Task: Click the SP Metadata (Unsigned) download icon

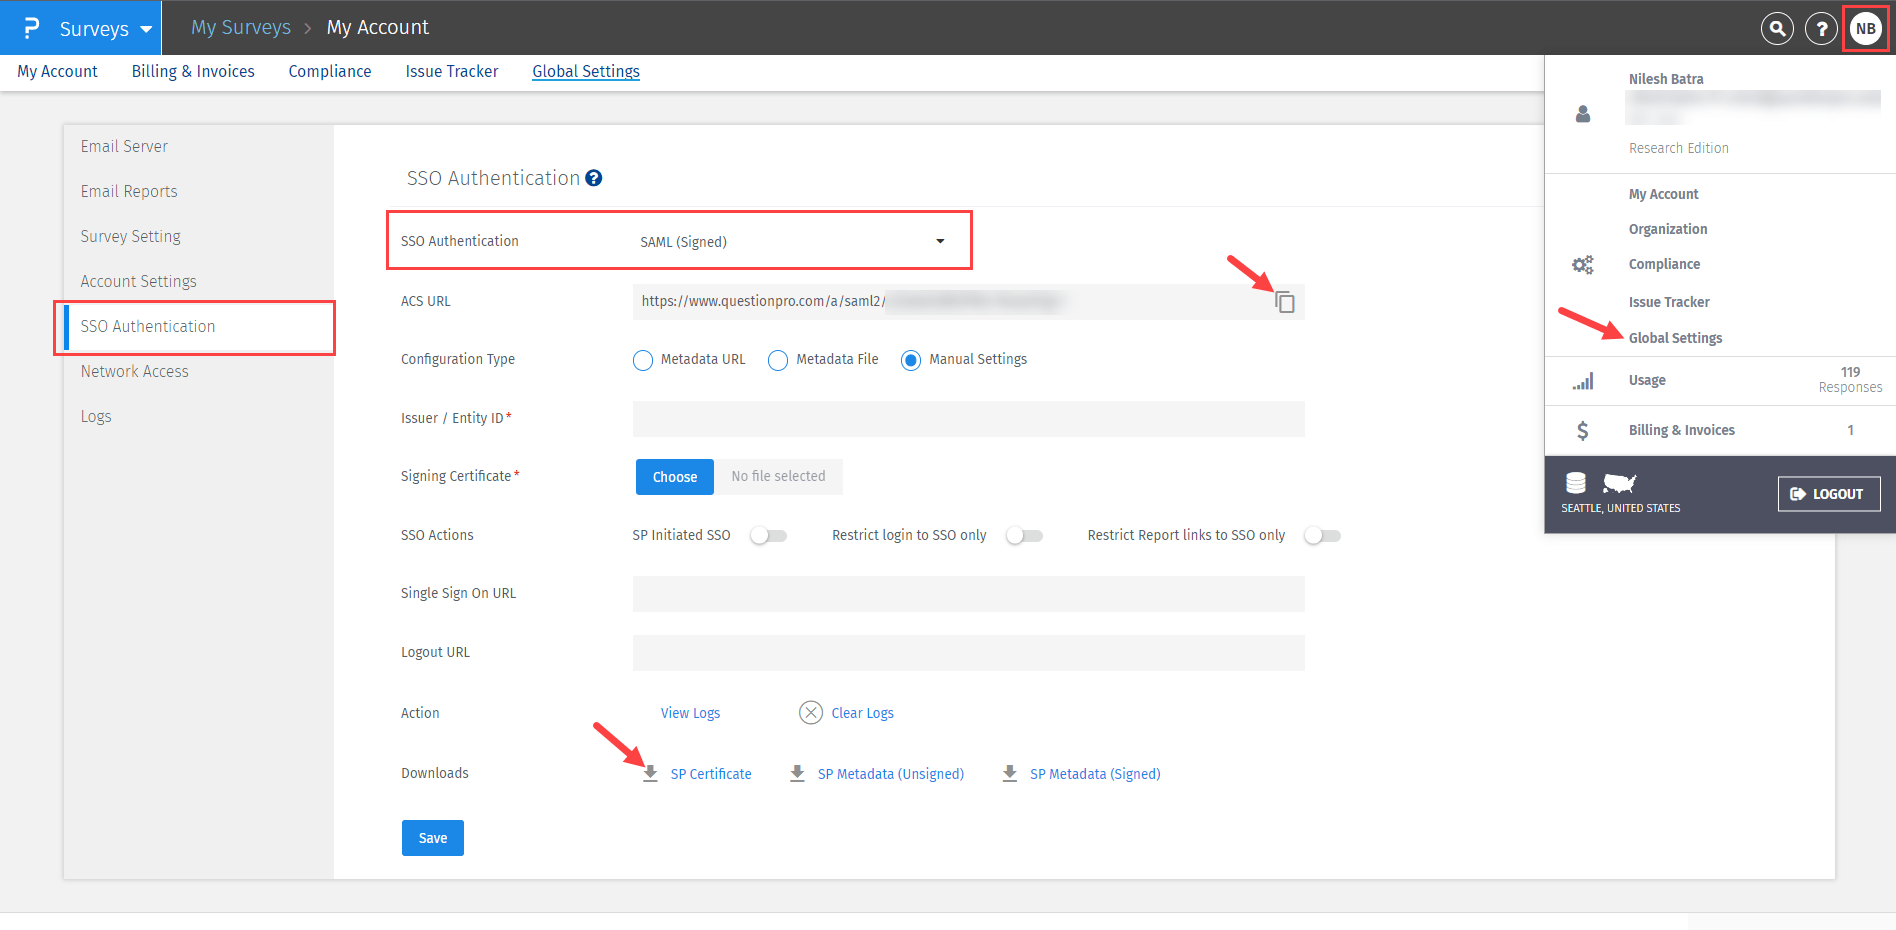Action: [x=797, y=773]
